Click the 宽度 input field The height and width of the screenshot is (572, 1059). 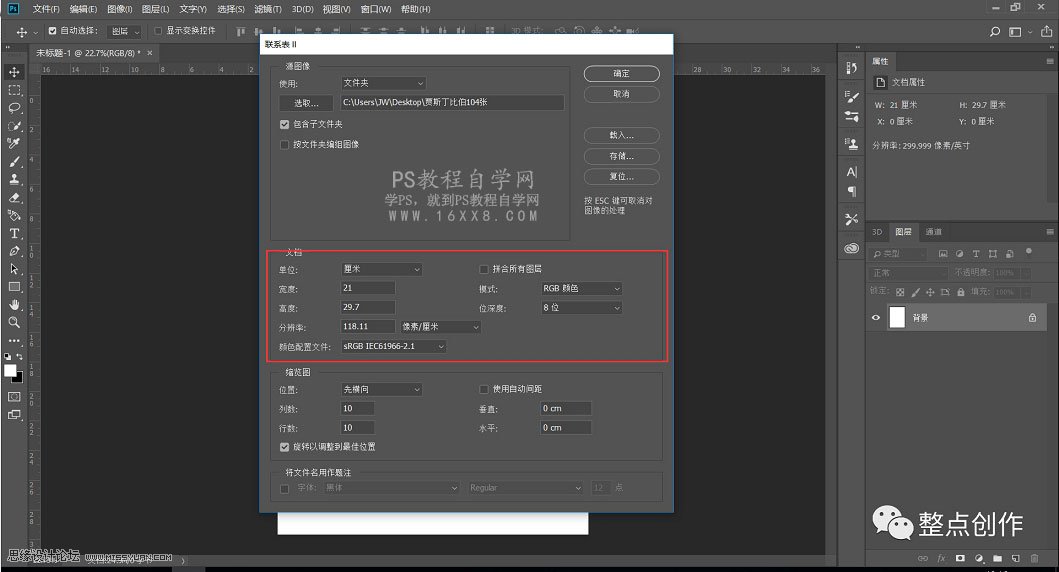click(368, 288)
